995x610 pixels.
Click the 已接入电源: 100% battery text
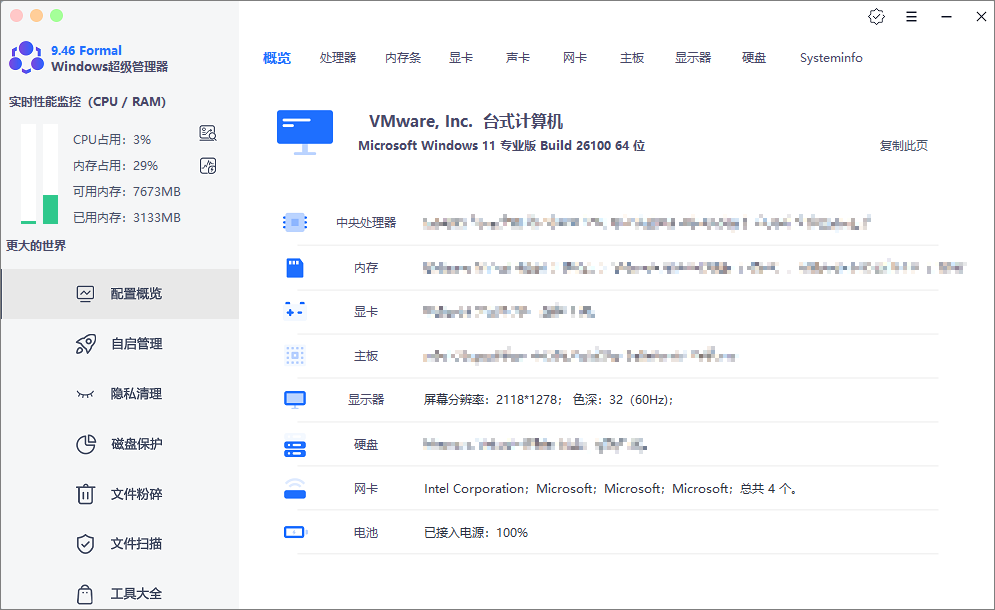coord(476,533)
